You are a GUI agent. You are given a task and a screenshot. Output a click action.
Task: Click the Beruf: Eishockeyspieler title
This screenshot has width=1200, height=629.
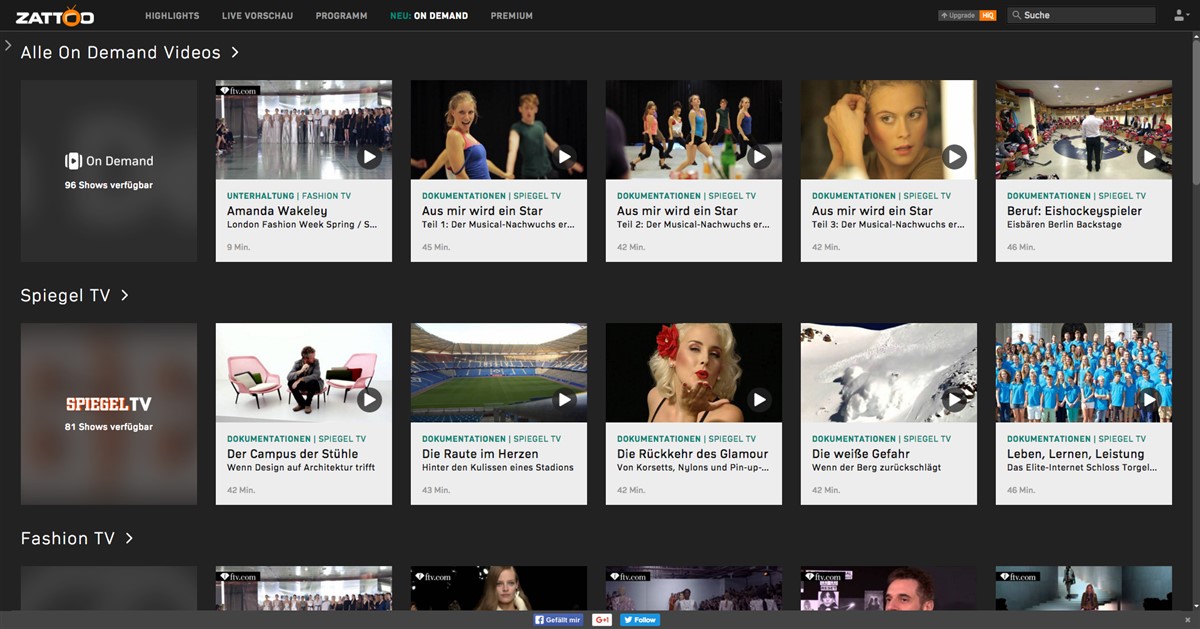[x=1074, y=211]
